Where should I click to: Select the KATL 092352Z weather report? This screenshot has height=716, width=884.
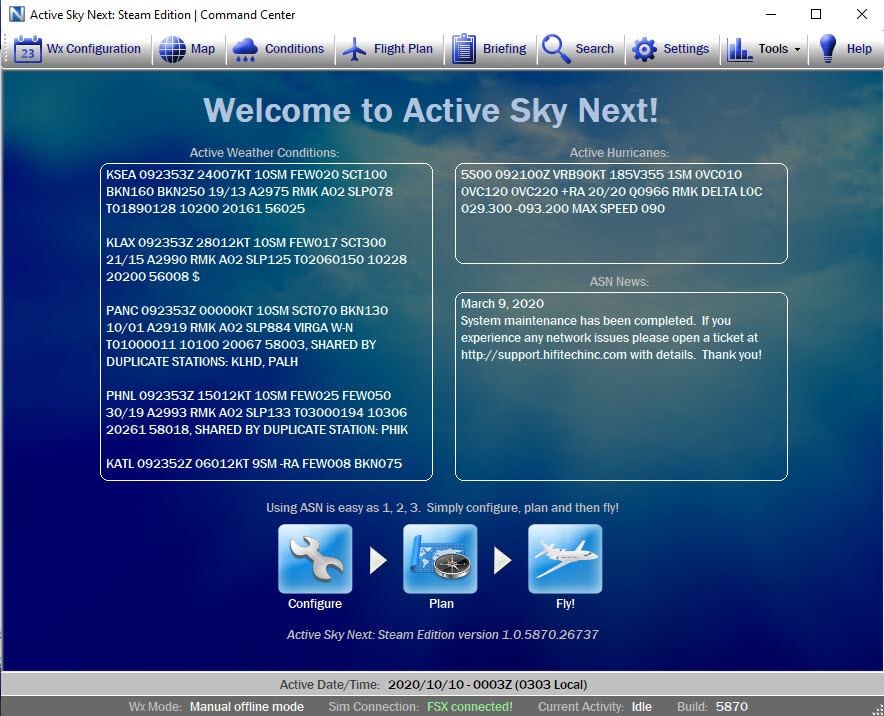point(254,463)
